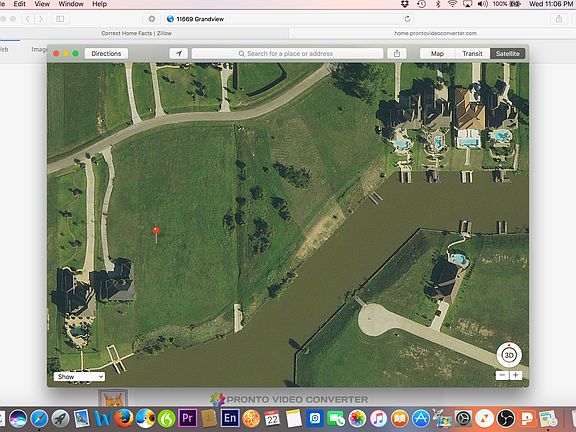The width and height of the screenshot is (576, 432).
Task: Click the battery status indicator
Action: (x=507, y=4)
